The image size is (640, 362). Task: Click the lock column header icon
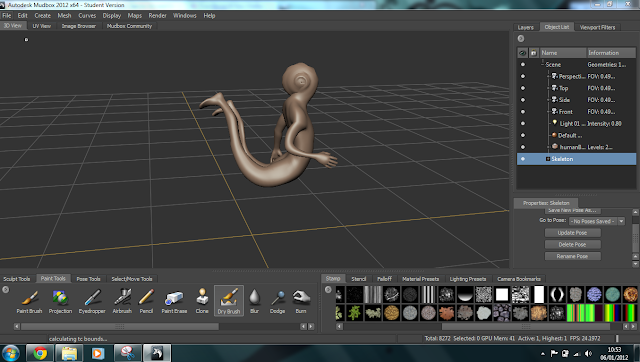(533, 53)
